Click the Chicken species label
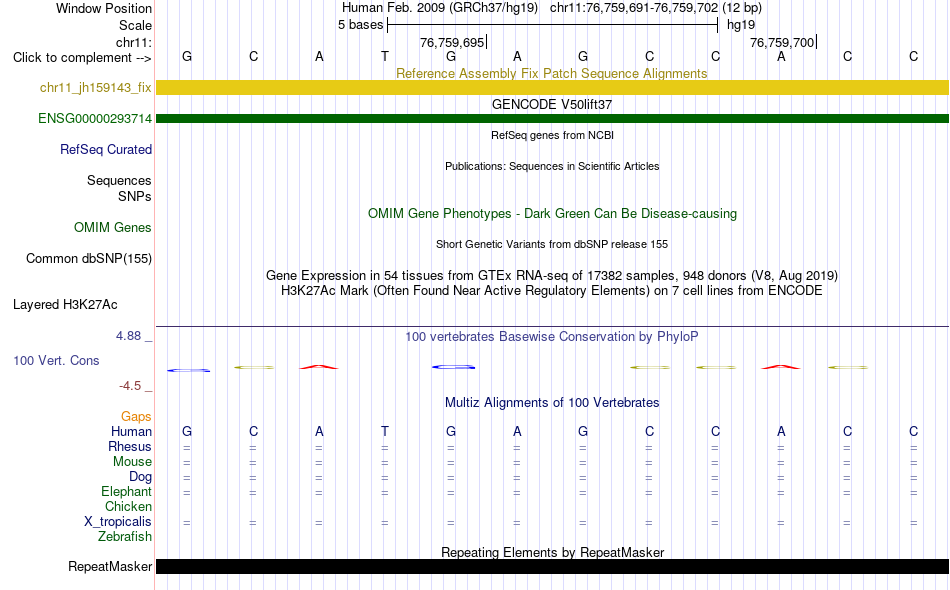Viewport: 950px width, 590px height. (128, 506)
